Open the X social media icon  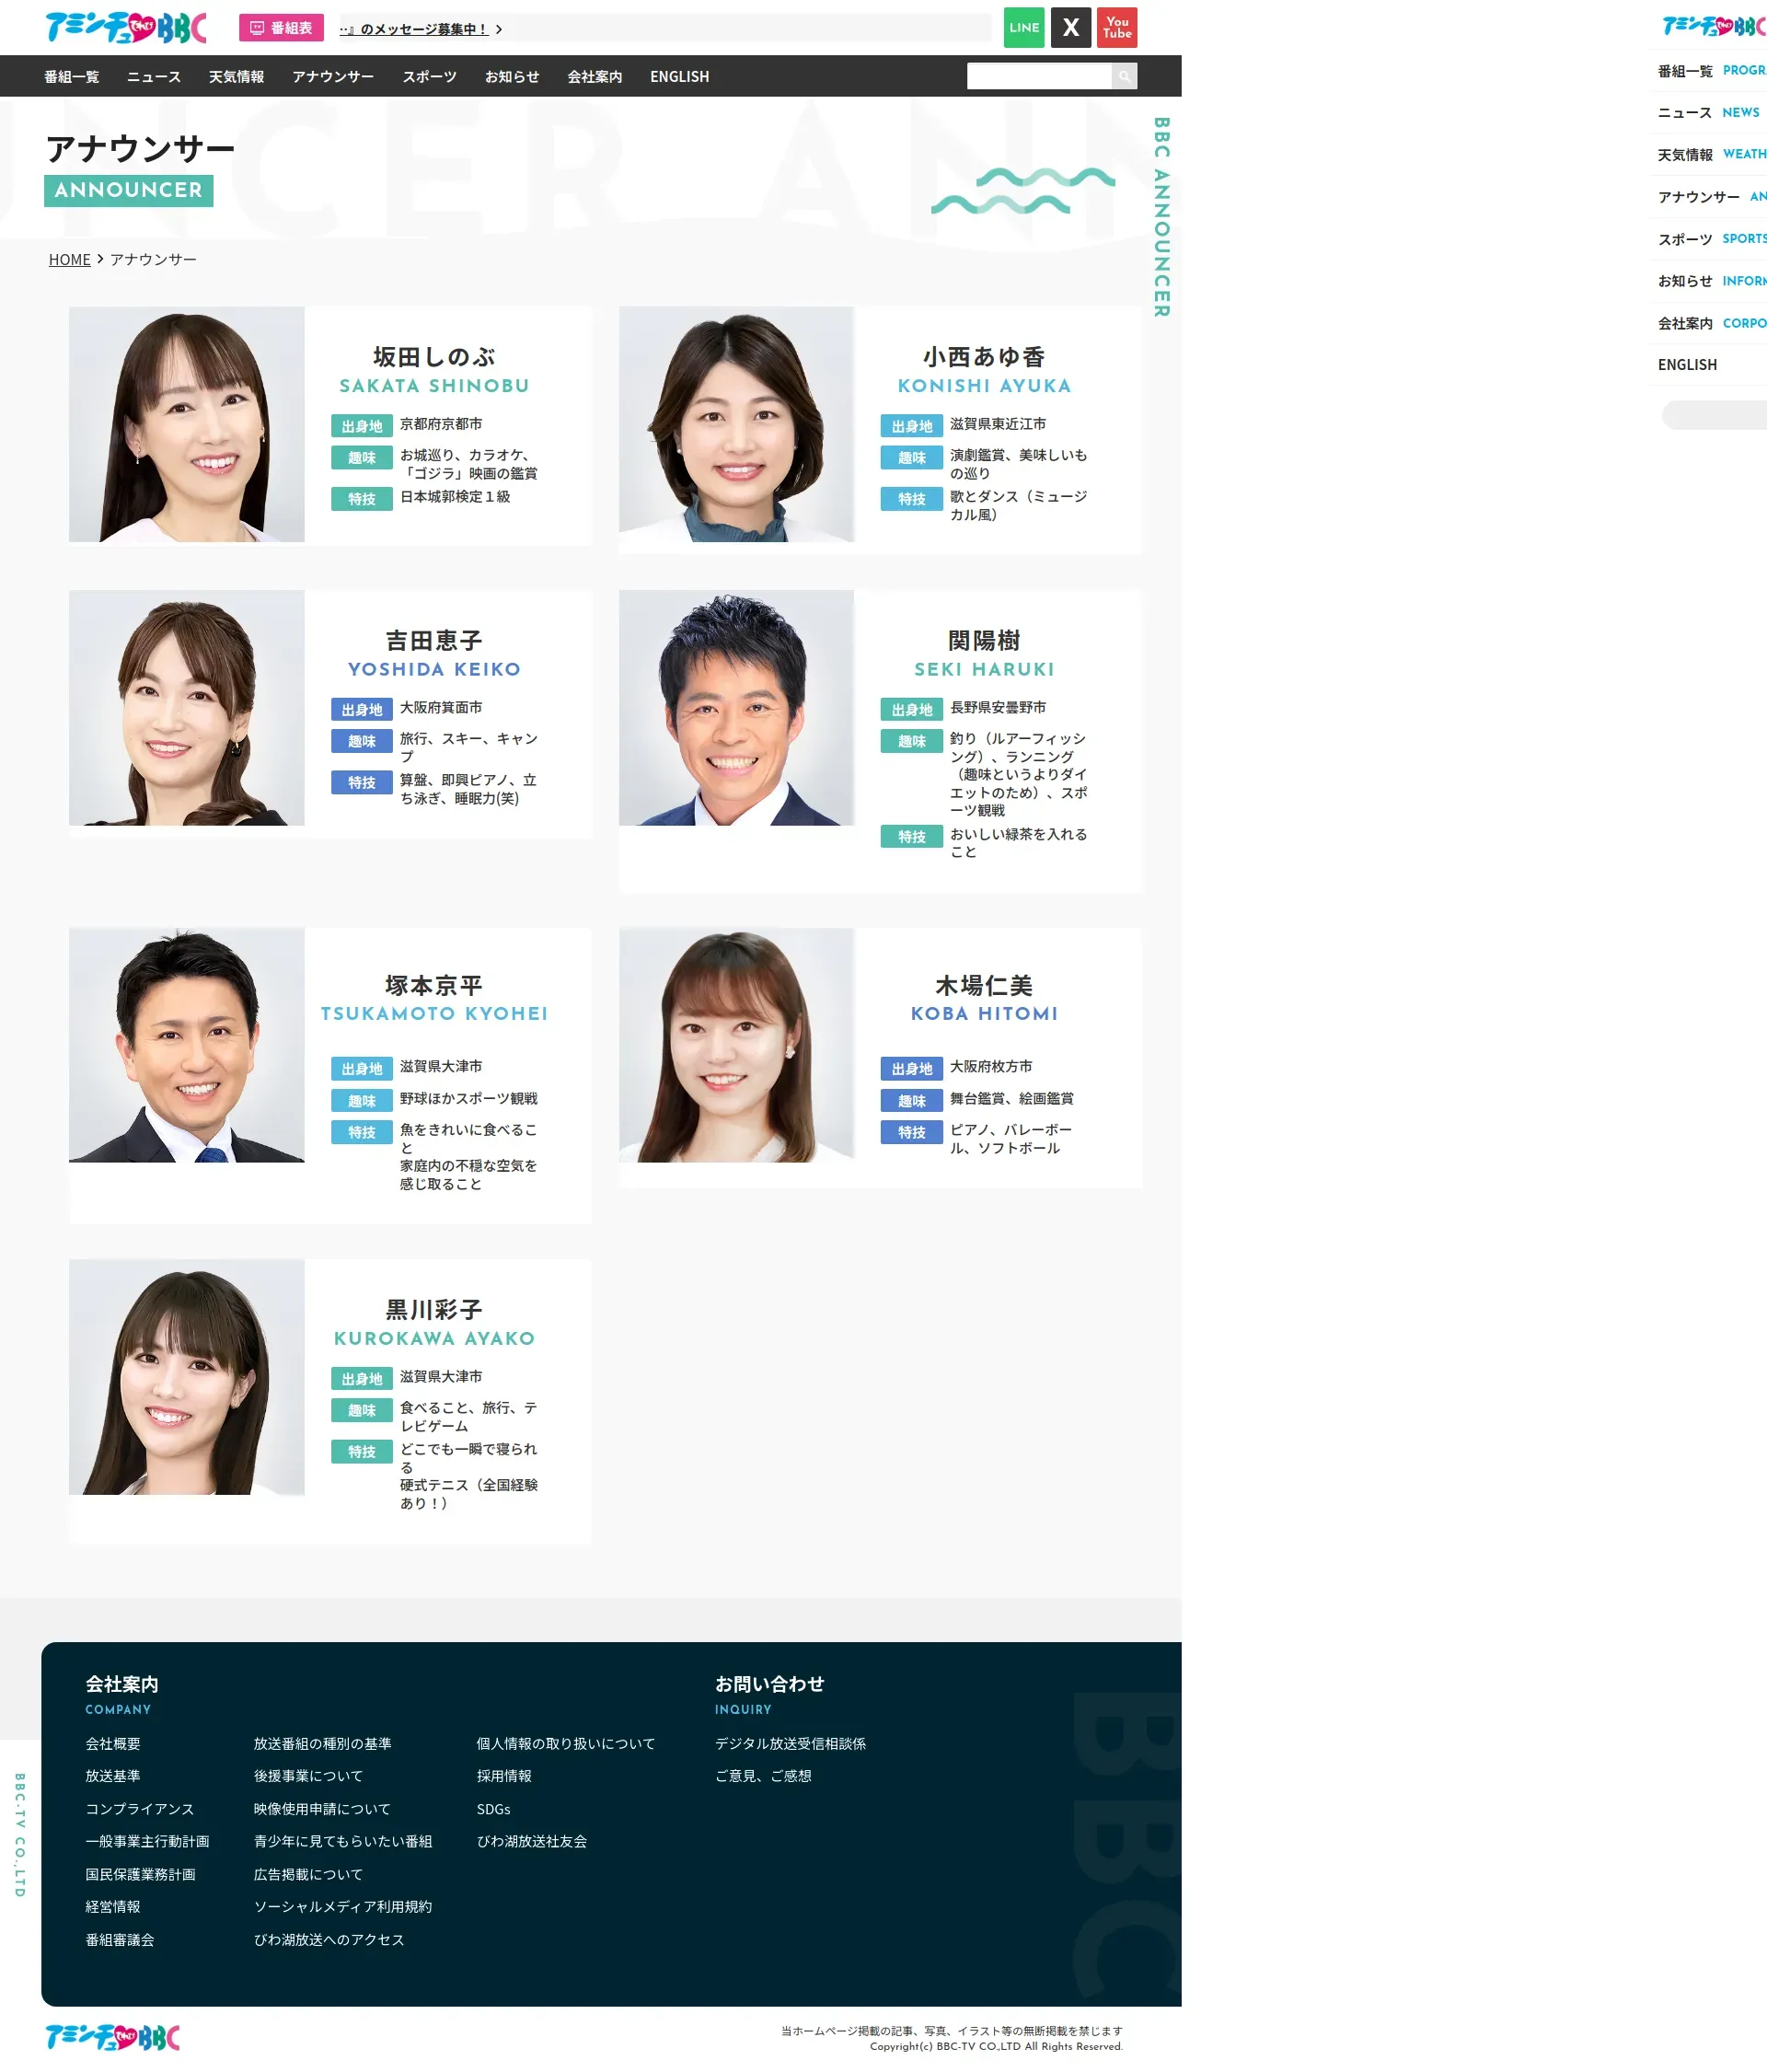coord(1070,28)
